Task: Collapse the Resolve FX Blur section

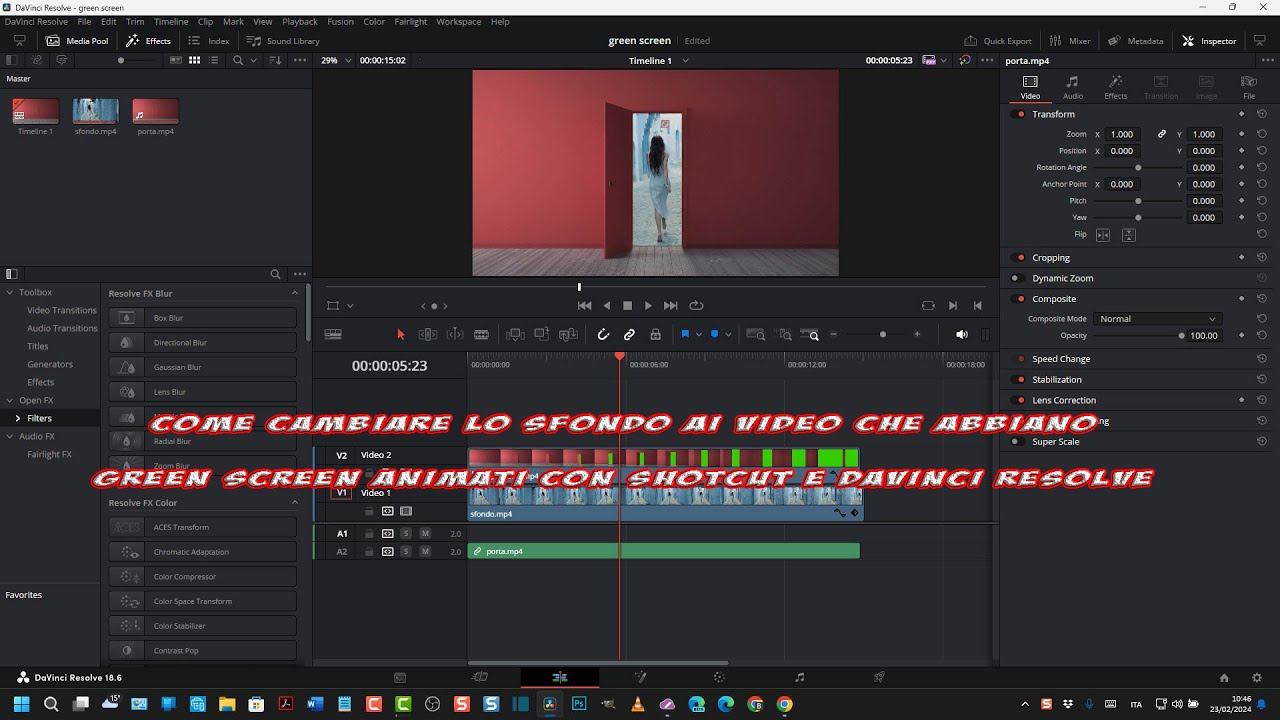Action: tap(294, 293)
